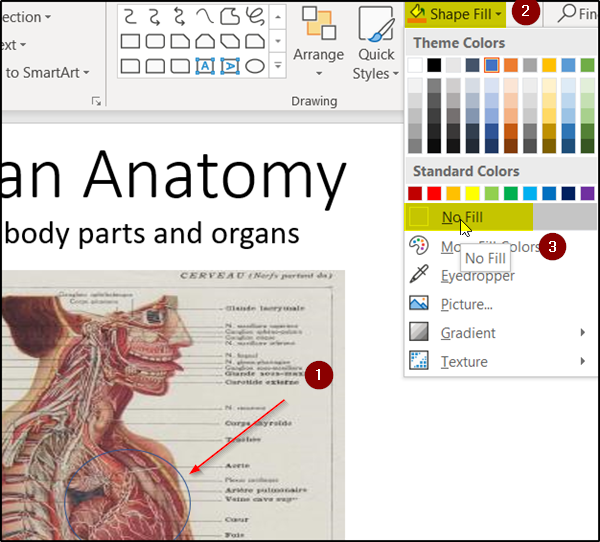Select the scribble line tool

pyautogui.click(x=255, y=17)
